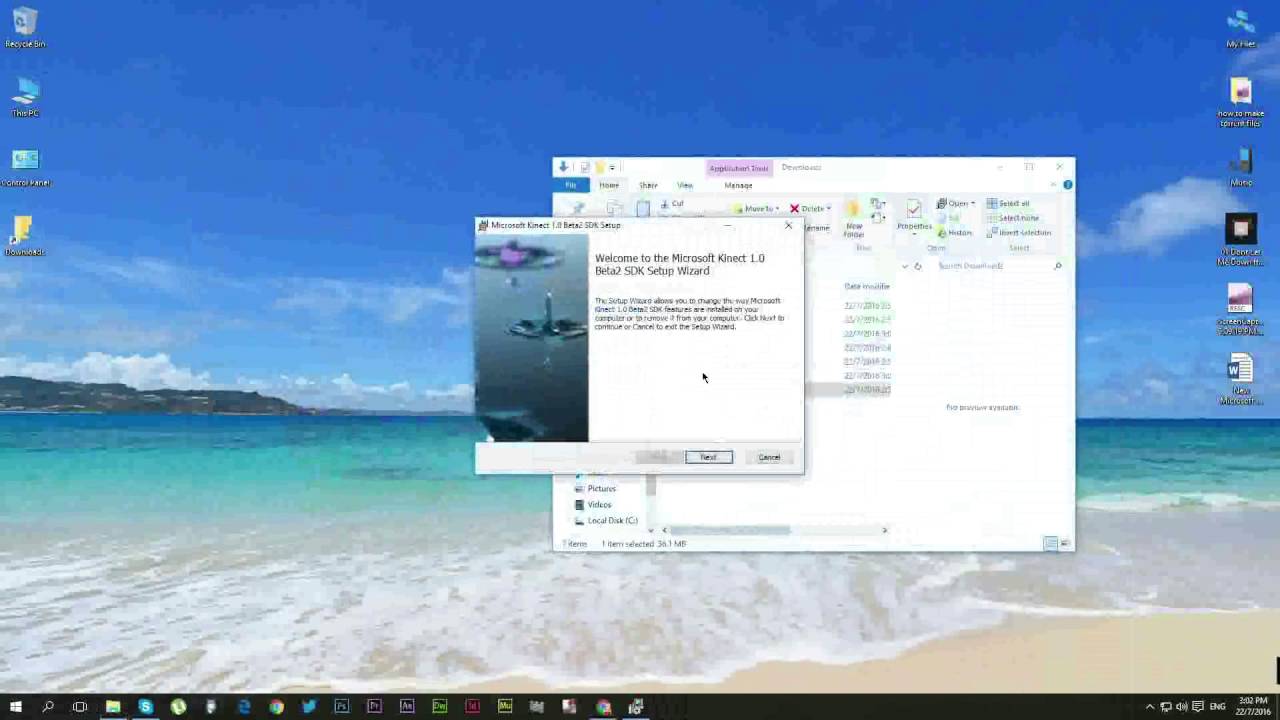Switch to the Share ribbon tab

coord(648,185)
